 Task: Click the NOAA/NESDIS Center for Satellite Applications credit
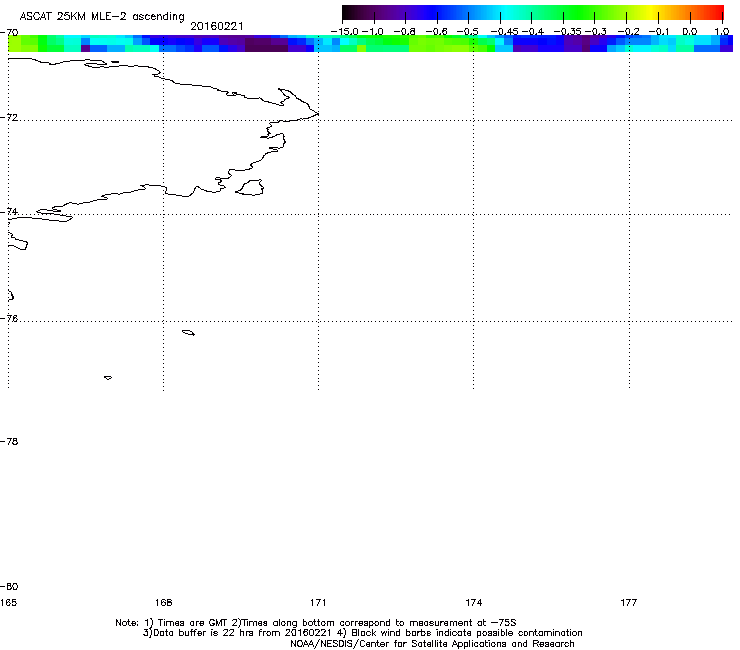click(x=432, y=644)
